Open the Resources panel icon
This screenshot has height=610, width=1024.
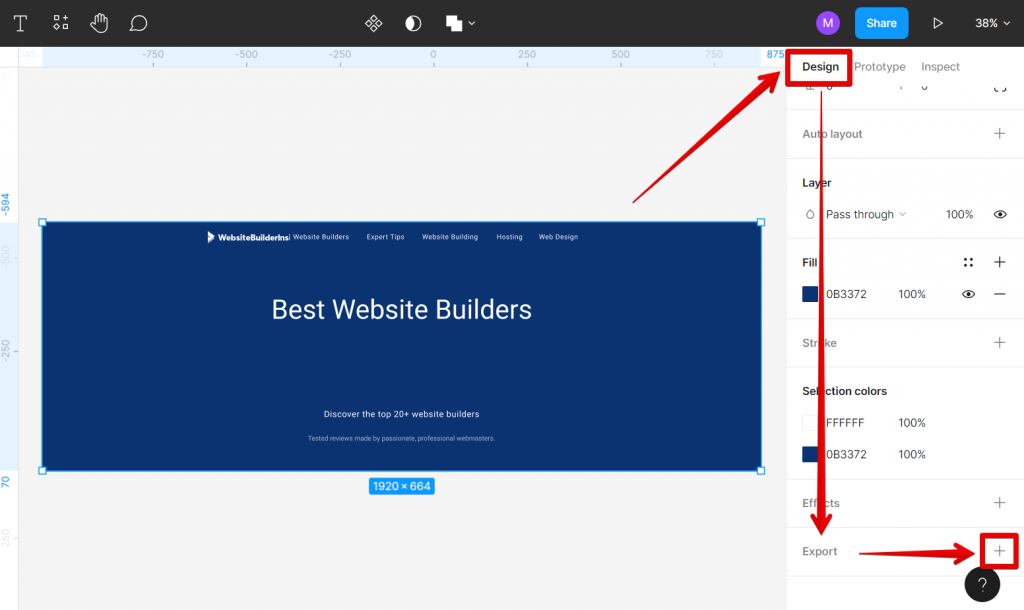point(60,23)
